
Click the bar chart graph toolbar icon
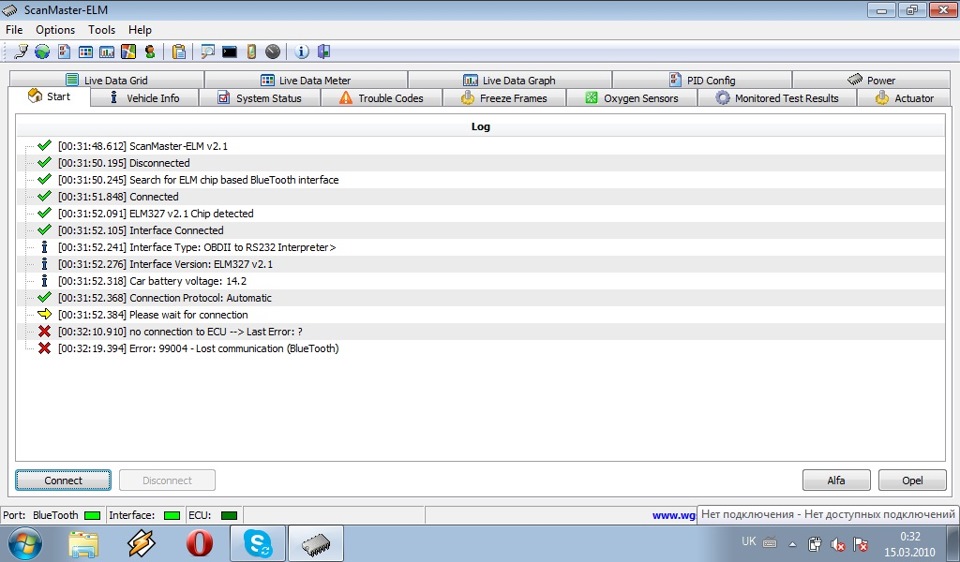point(107,51)
